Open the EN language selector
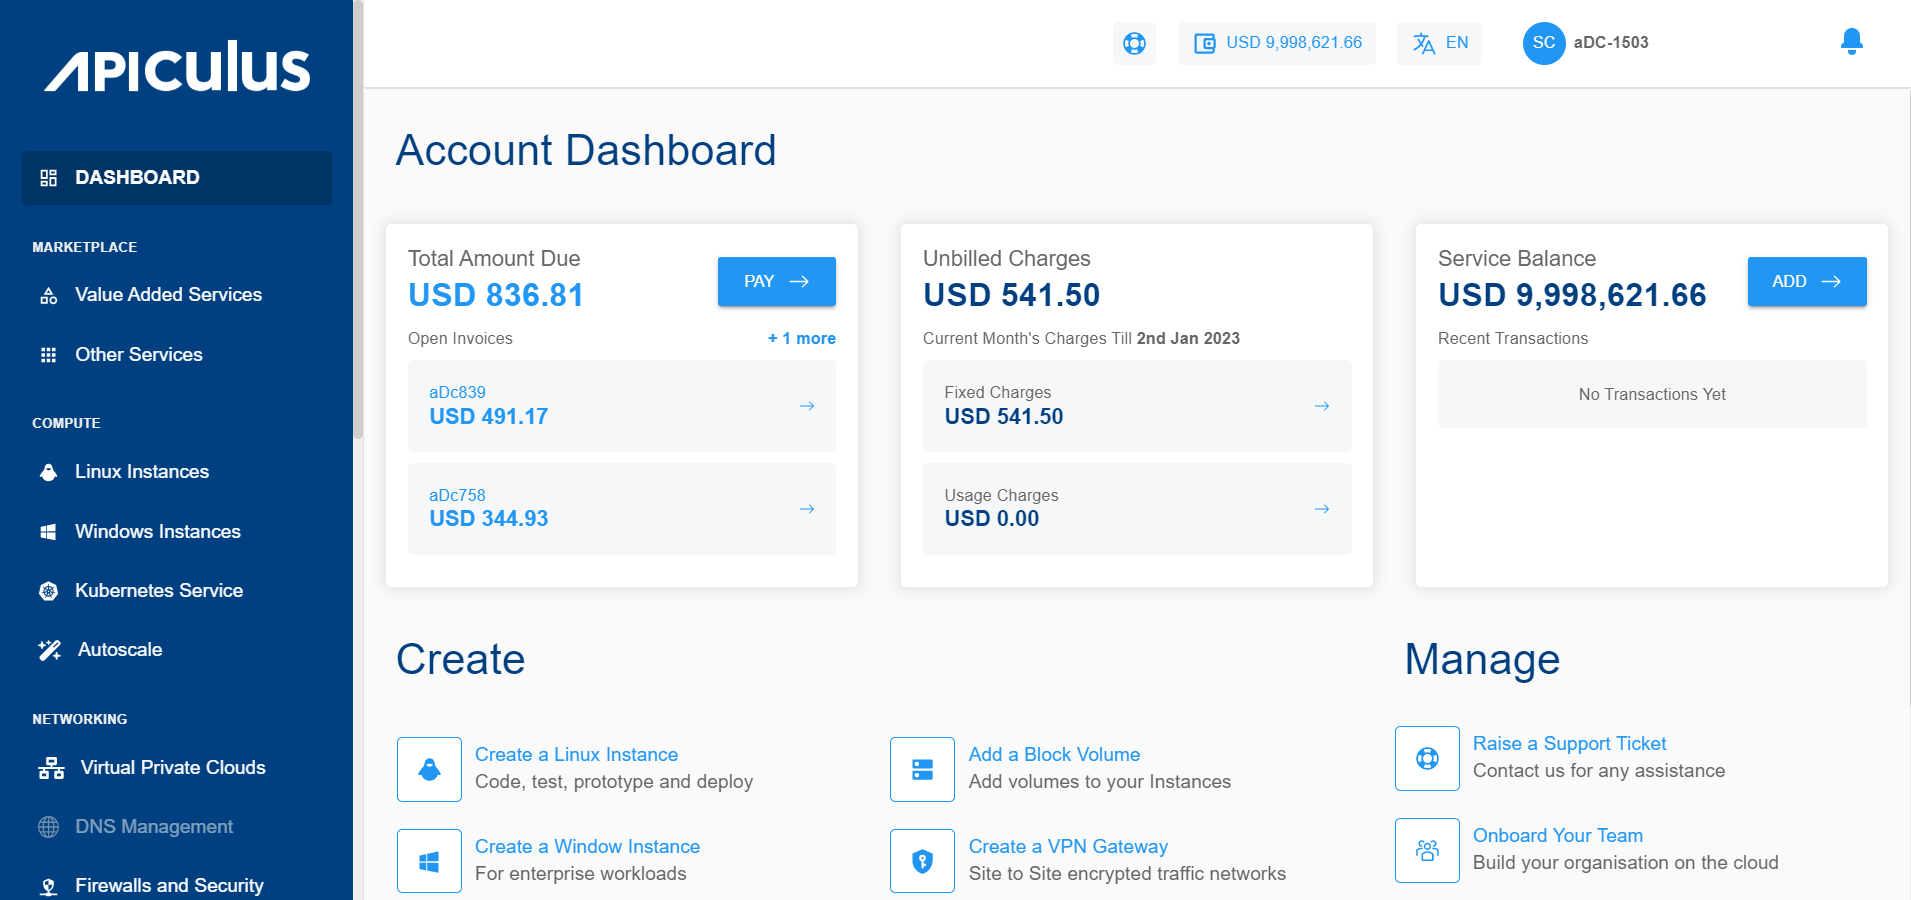This screenshot has width=1911, height=900. 1440,43
